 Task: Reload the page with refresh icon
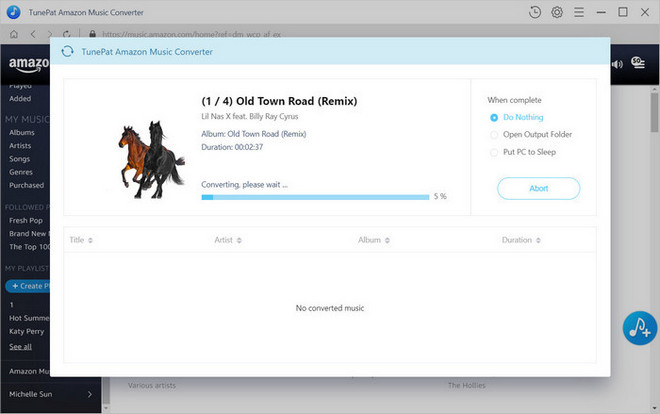[x=67, y=34]
